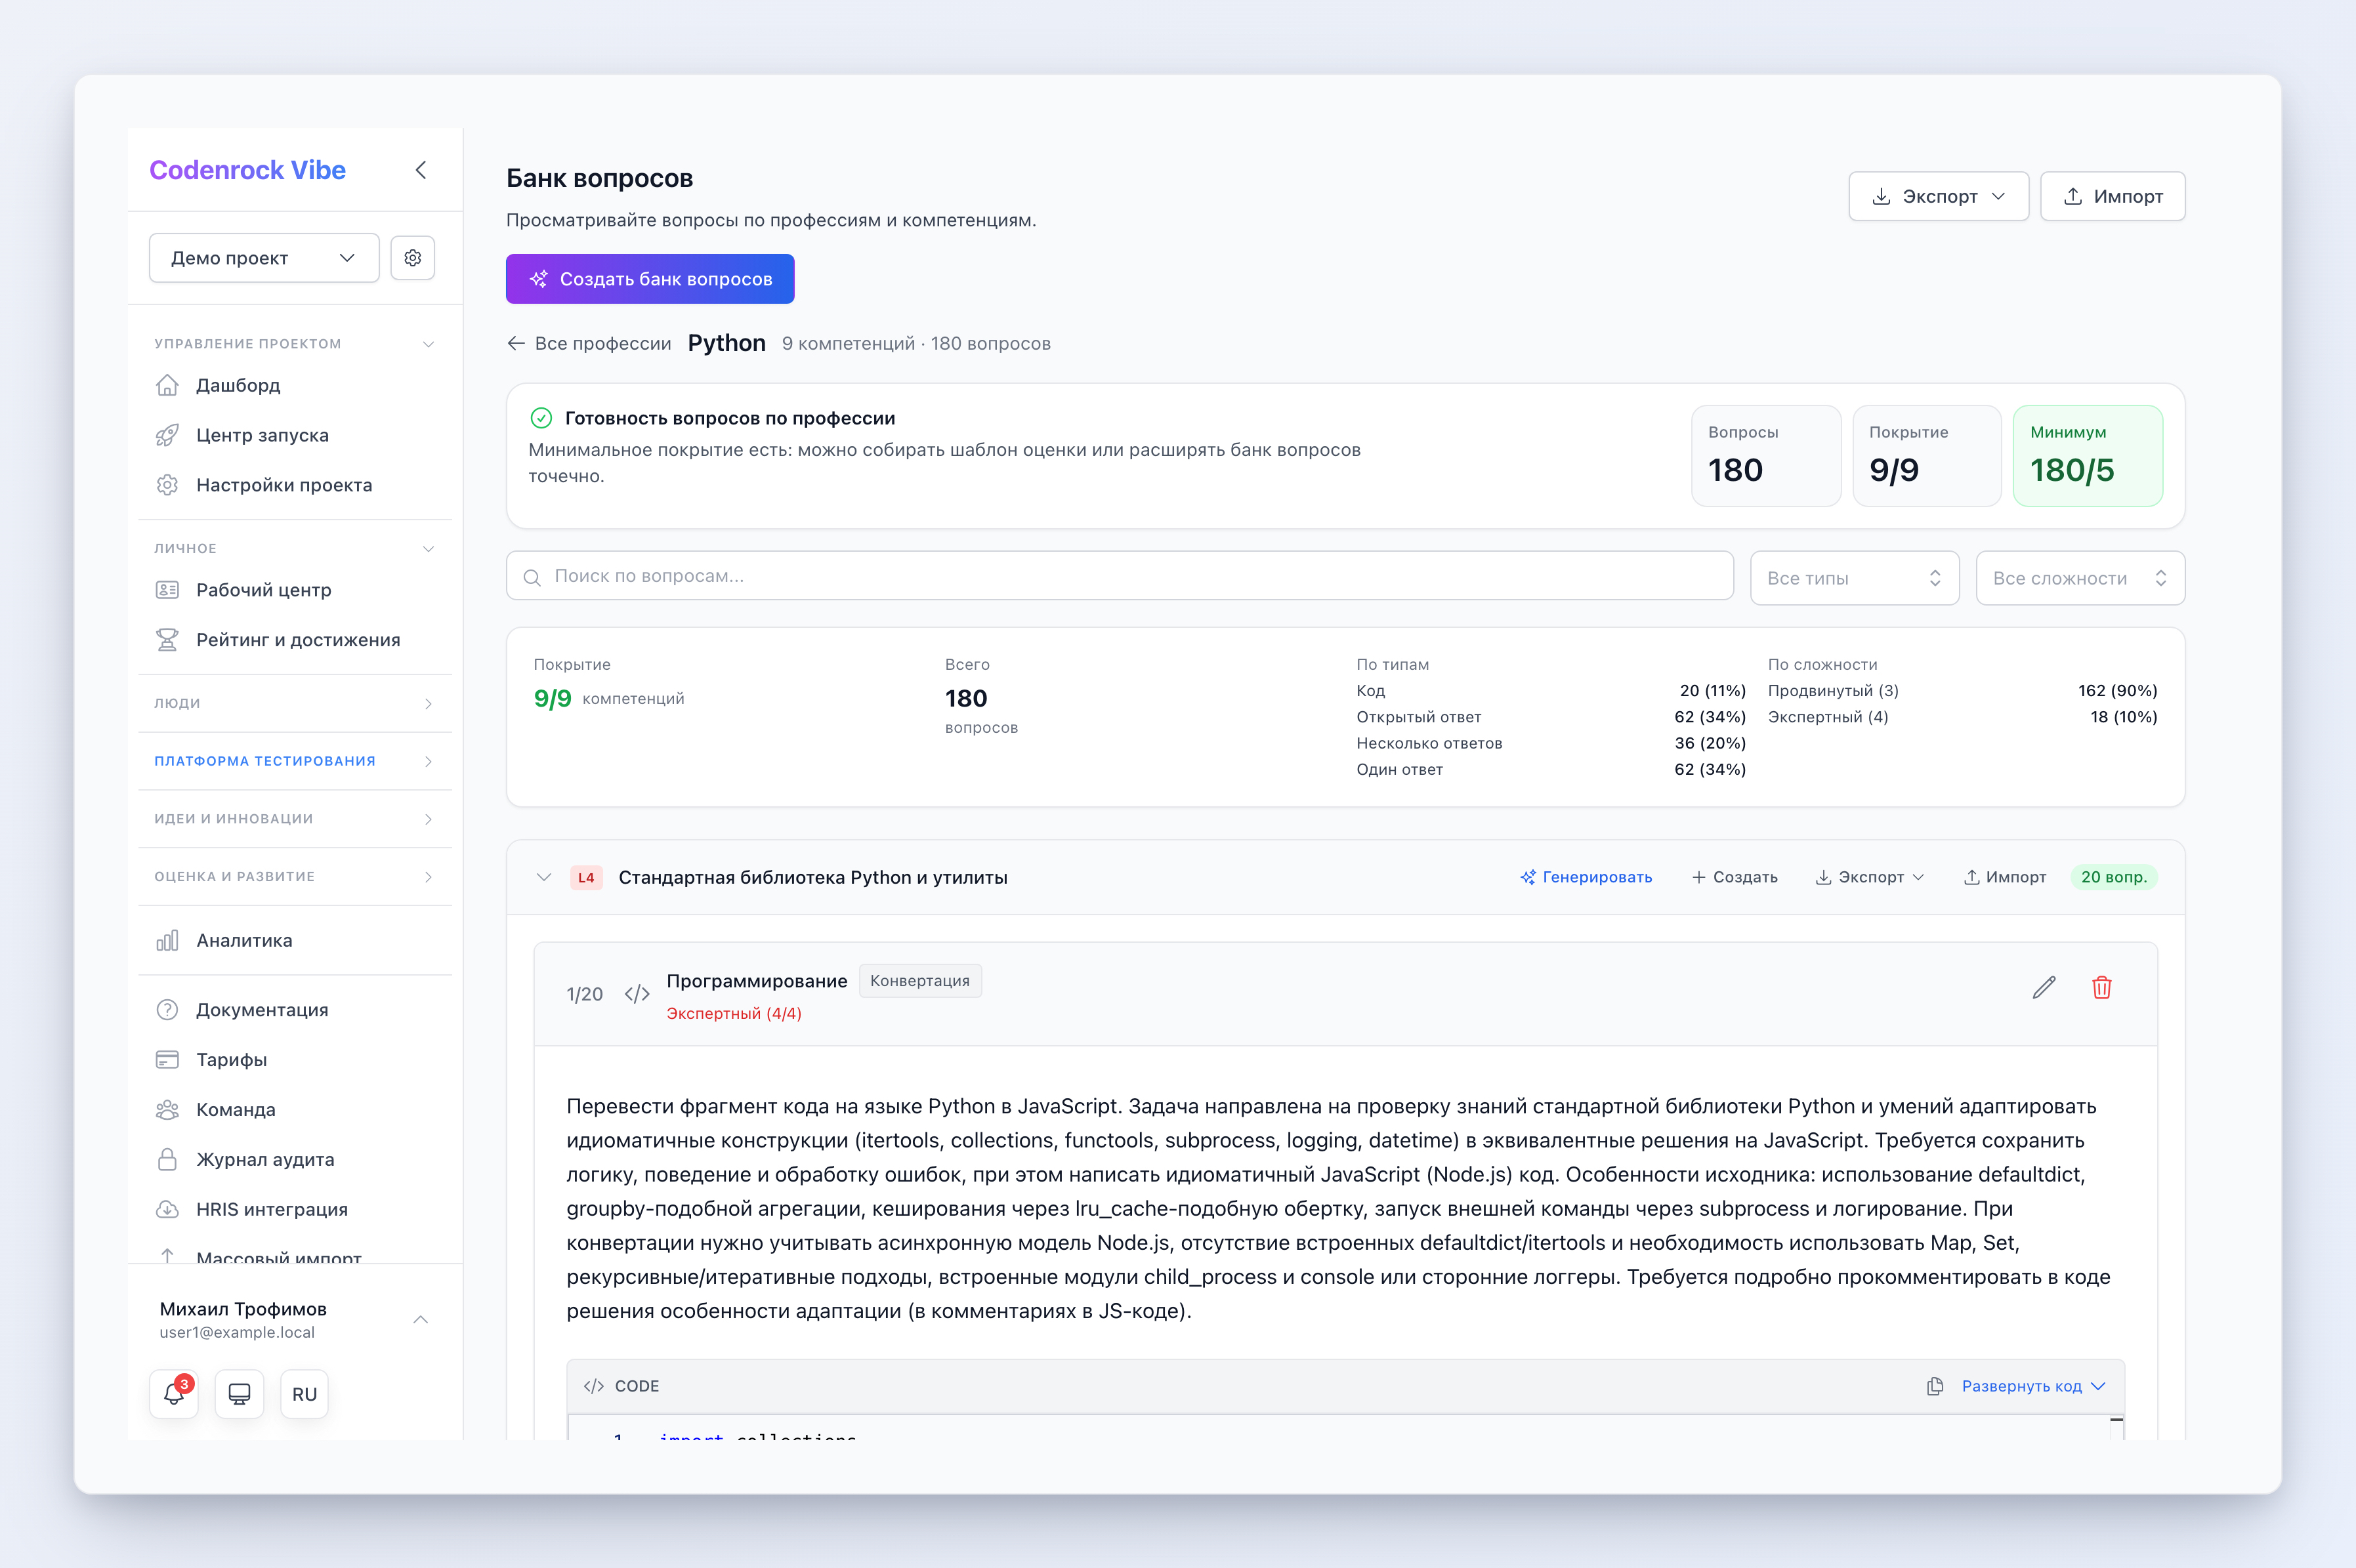
Task: Open Аналитика page
Action: pyautogui.click(x=244, y=940)
